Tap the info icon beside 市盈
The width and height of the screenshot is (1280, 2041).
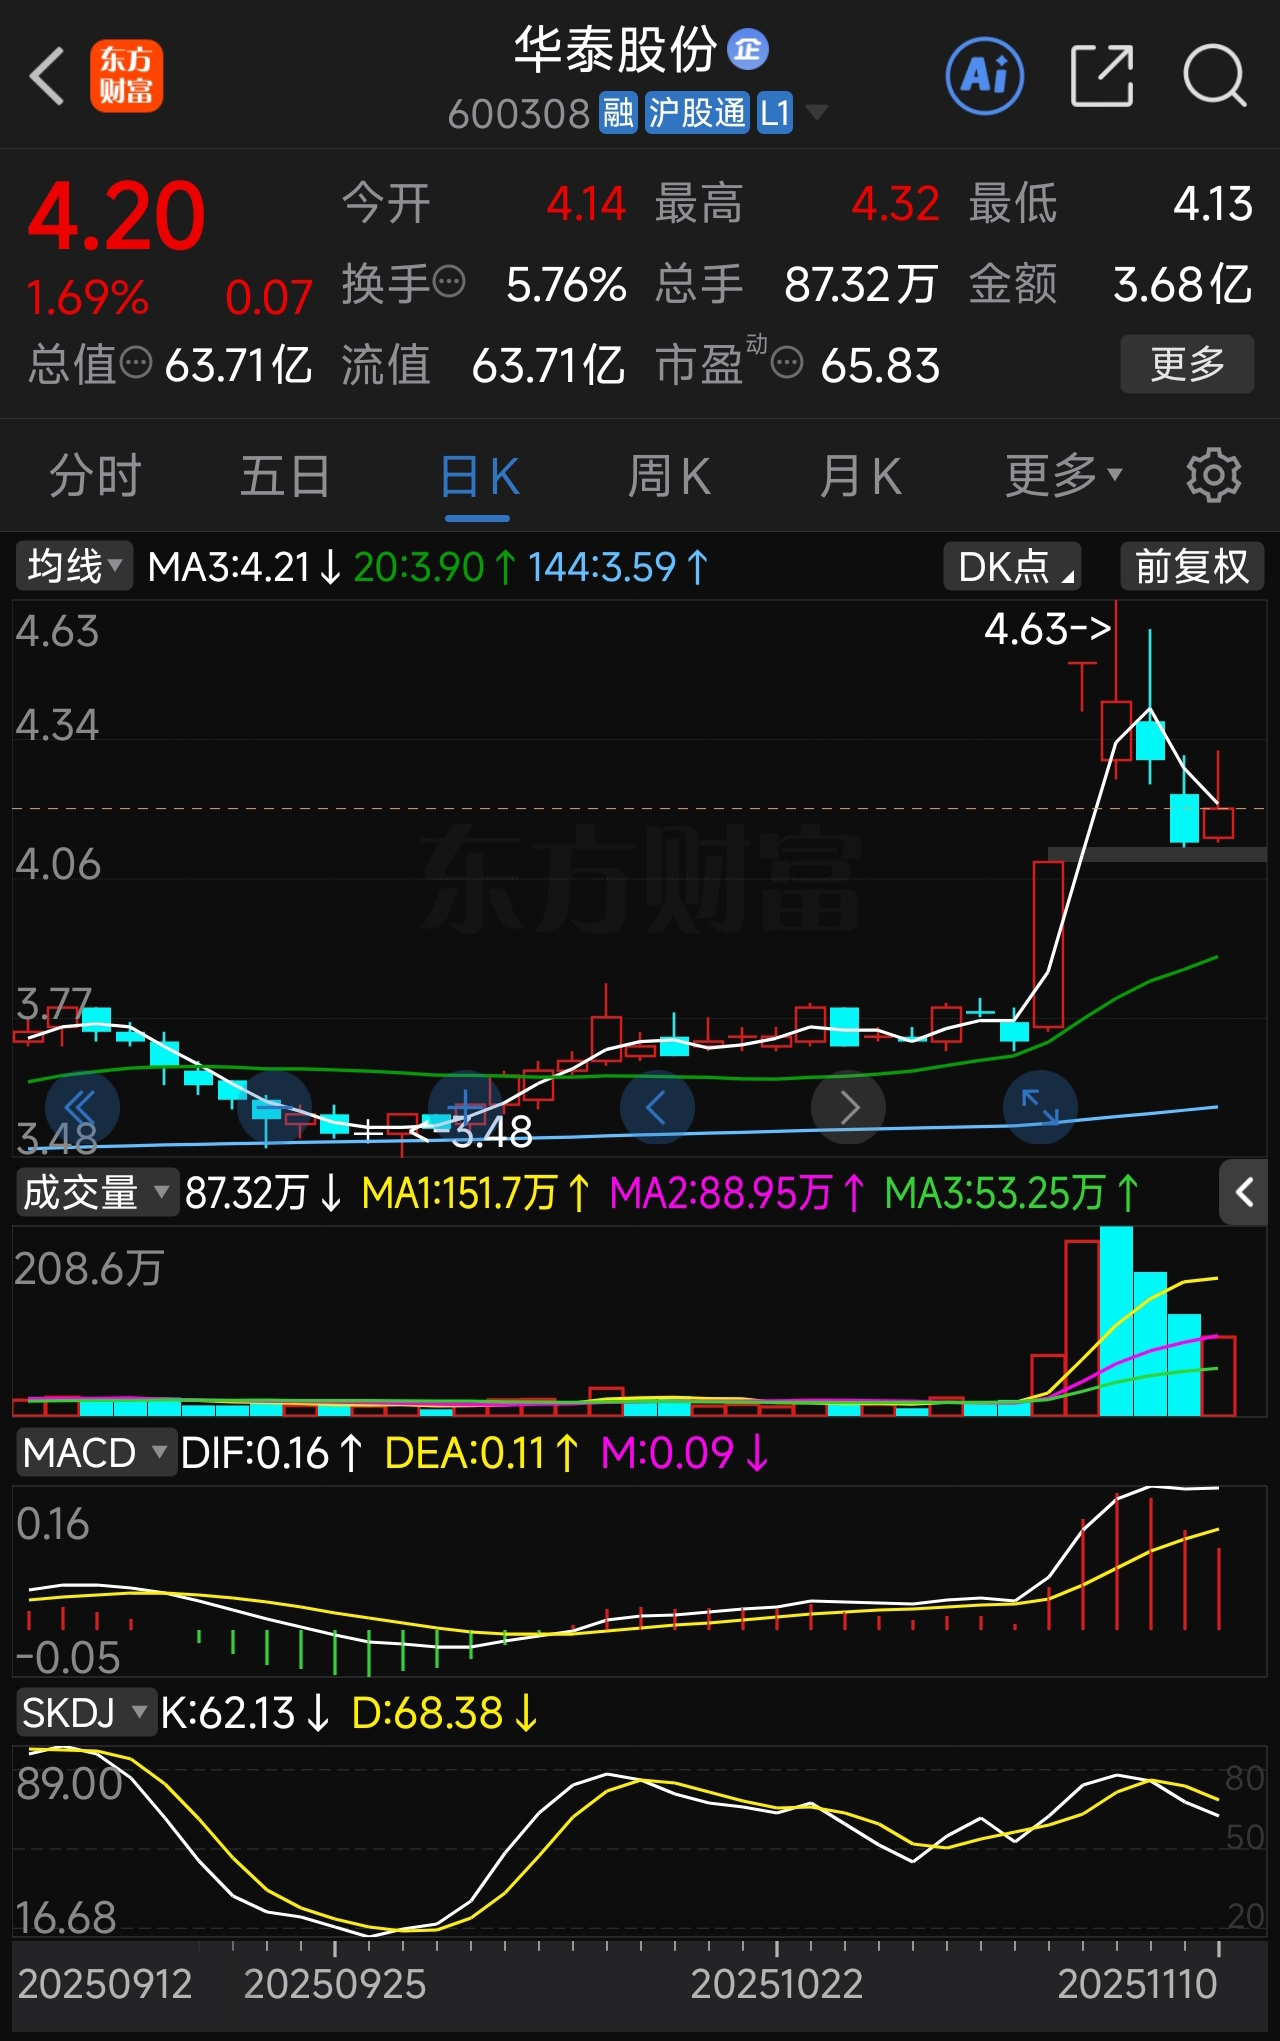click(x=787, y=362)
